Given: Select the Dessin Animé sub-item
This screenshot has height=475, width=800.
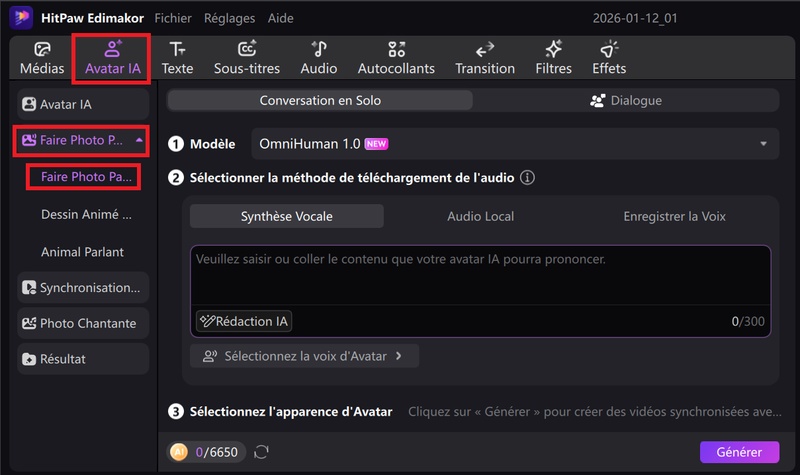Looking at the screenshot, I should 86,214.
